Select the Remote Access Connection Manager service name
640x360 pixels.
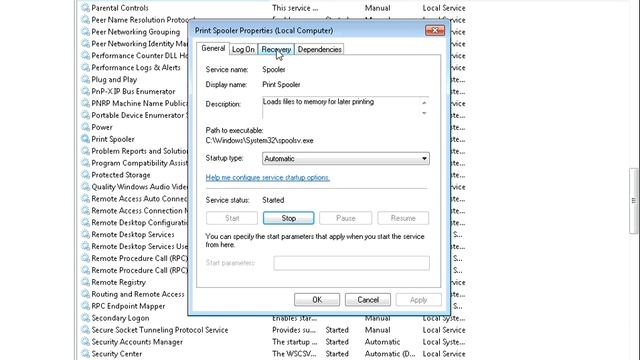[x=140, y=211]
